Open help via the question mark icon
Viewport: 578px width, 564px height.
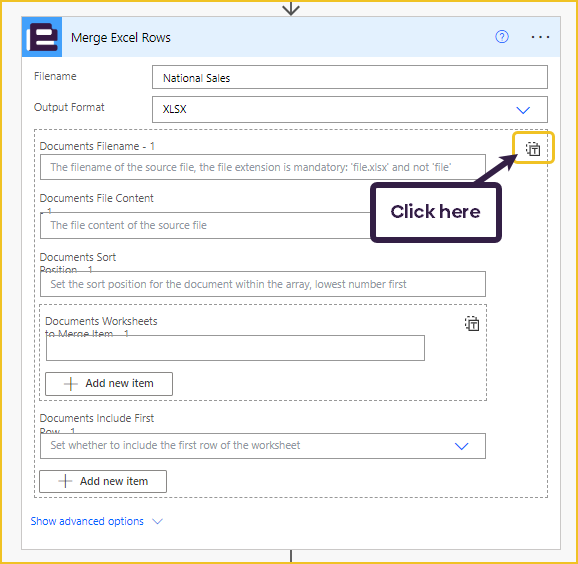tap(502, 37)
